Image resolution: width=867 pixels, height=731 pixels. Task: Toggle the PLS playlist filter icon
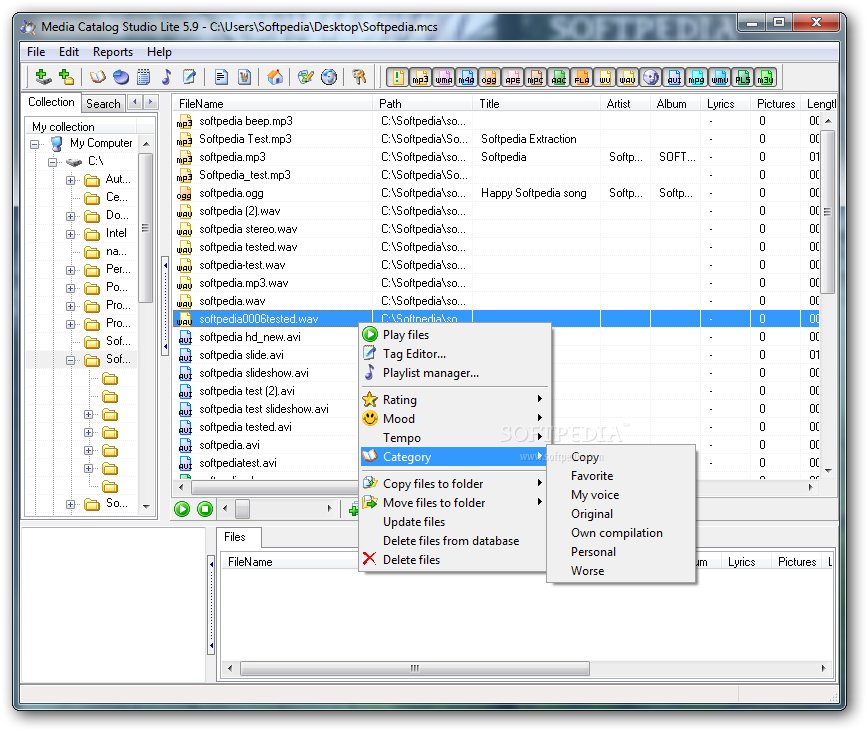pyautogui.click(x=743, y=77)
